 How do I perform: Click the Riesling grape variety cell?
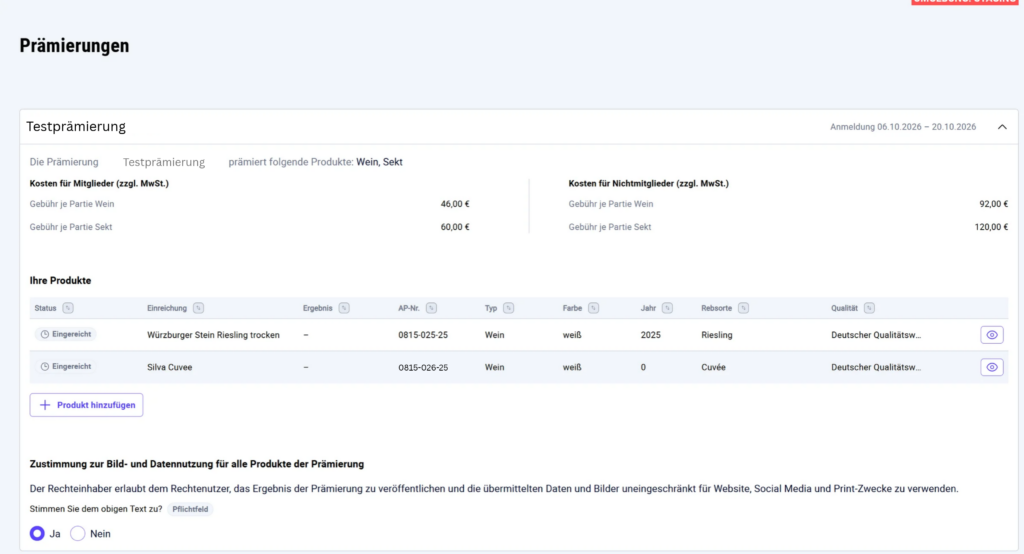point(717,334)
